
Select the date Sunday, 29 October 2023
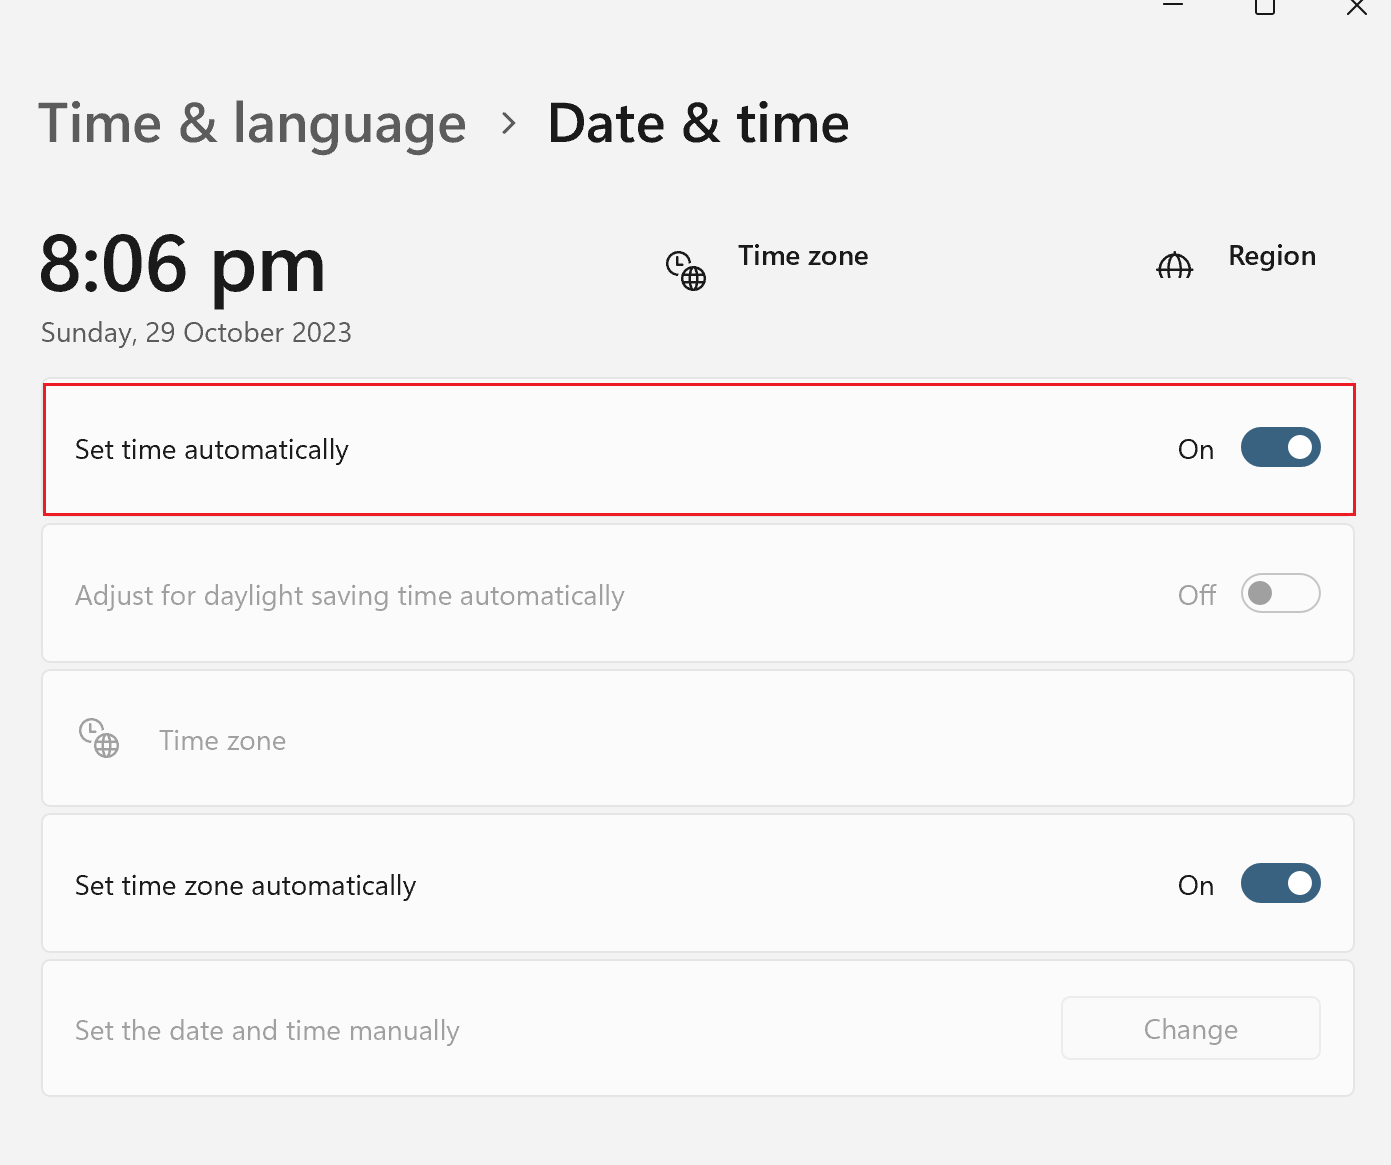pyautogui.click(x=196, y=332)
